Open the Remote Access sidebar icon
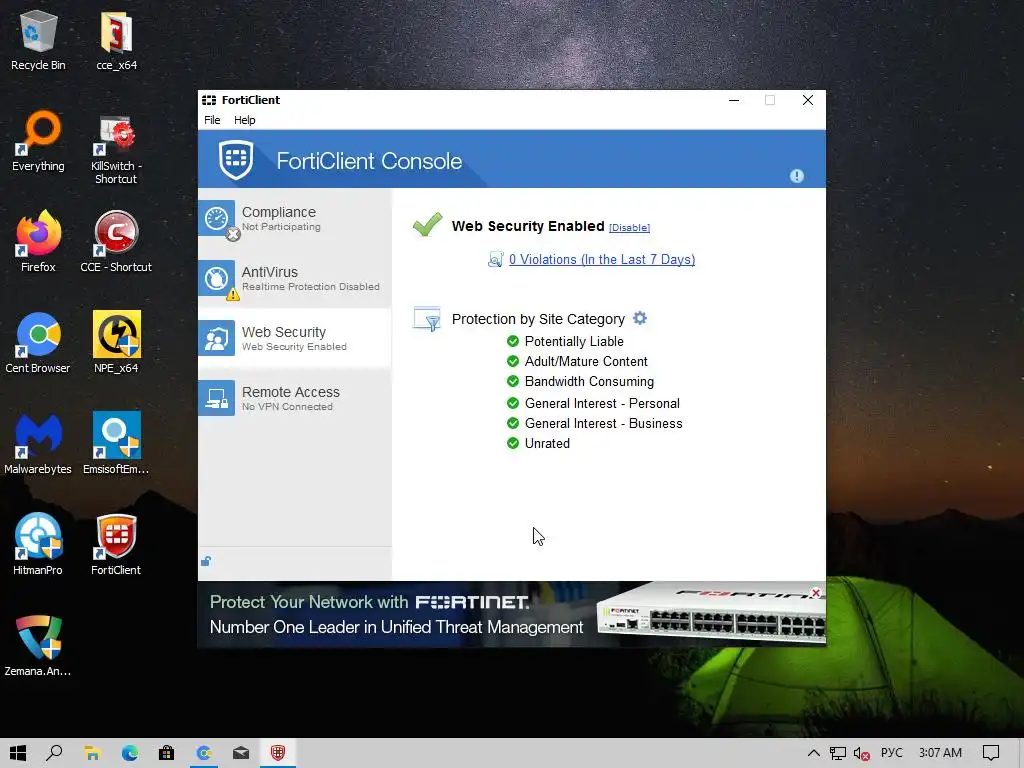Viewport: 1024px width, 768px height. tap(217, 398)
